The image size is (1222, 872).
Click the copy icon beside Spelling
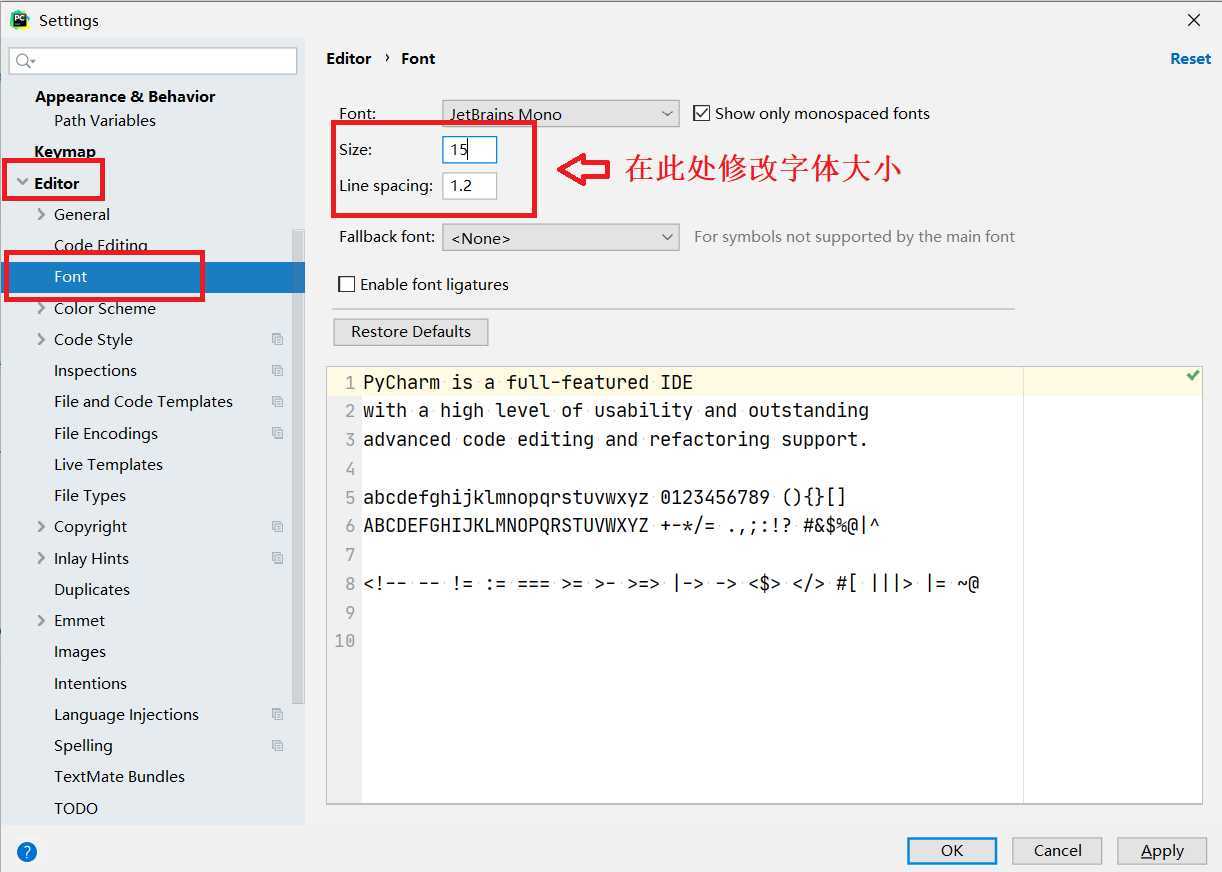click(x=277, y=745)
